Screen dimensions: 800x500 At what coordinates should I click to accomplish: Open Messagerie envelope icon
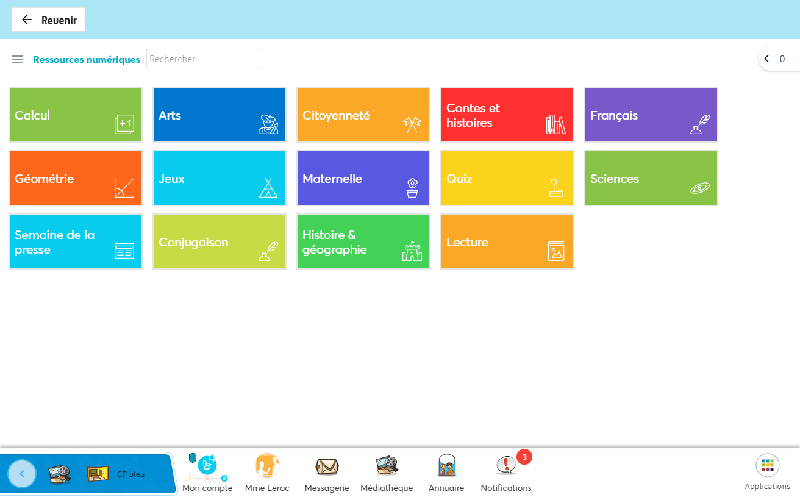(x=326, y=467)
